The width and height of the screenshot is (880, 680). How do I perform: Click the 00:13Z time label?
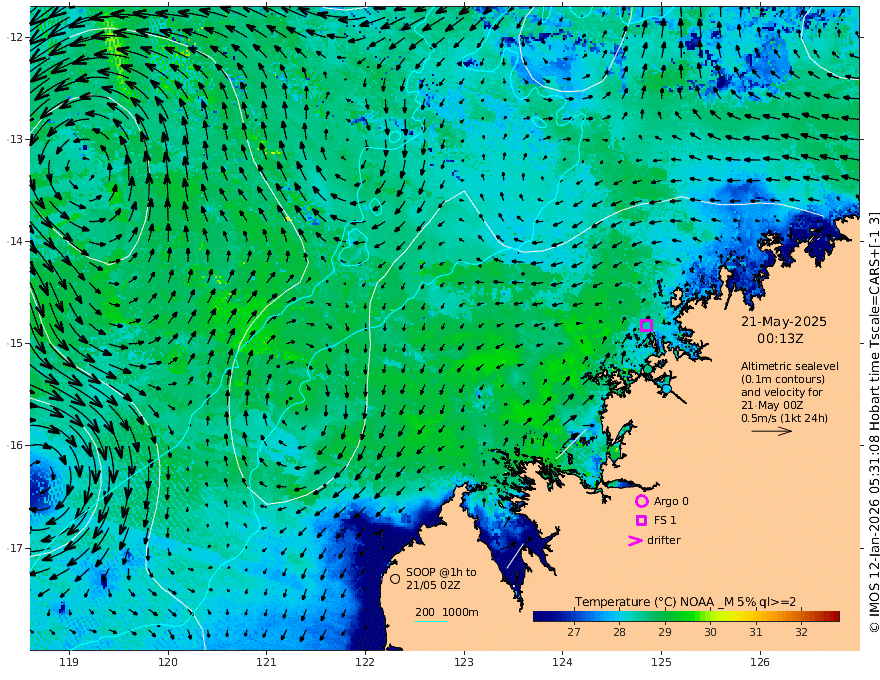coord(783,340)
